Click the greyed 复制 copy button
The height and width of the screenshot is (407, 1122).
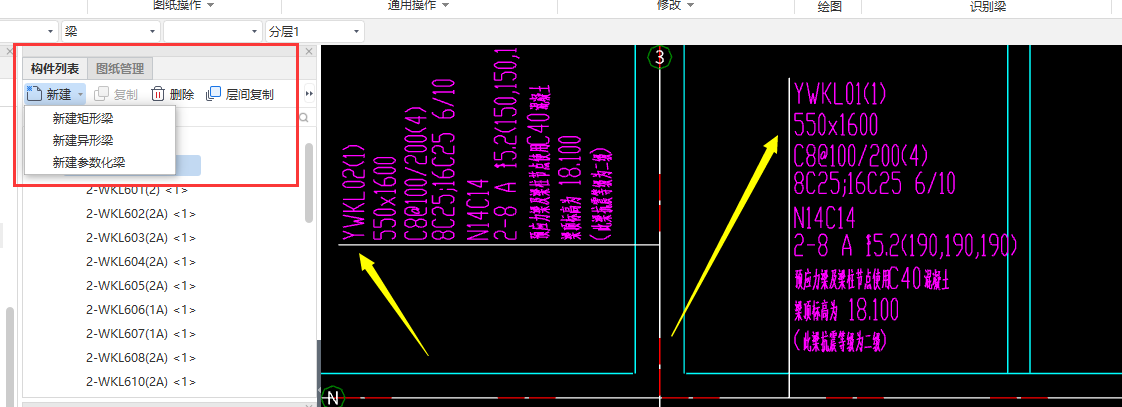[x=116, y=94]
